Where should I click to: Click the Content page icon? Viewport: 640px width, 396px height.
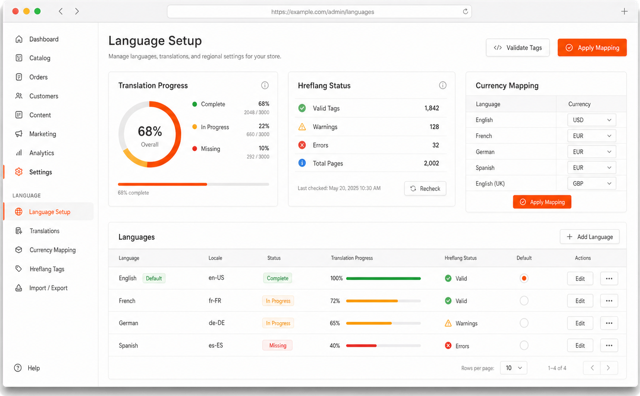point(19,115)
